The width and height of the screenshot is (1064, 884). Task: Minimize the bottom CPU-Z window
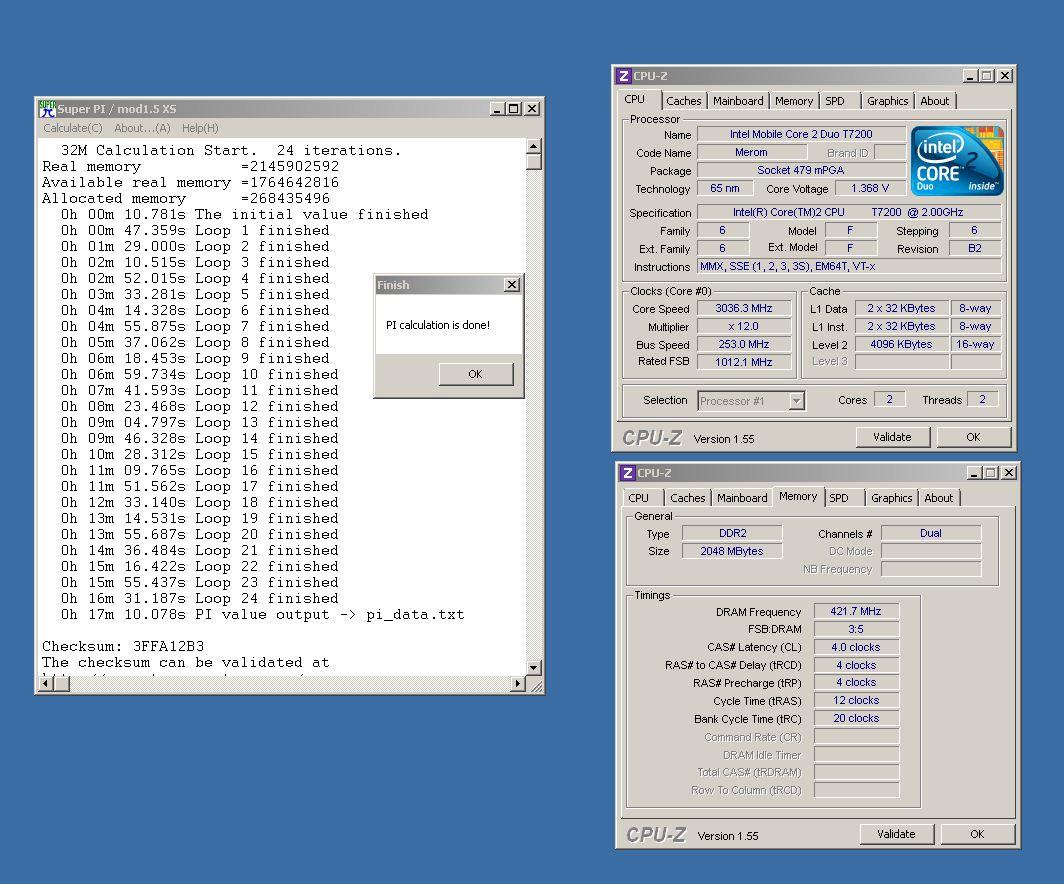[x=974, y=473]
